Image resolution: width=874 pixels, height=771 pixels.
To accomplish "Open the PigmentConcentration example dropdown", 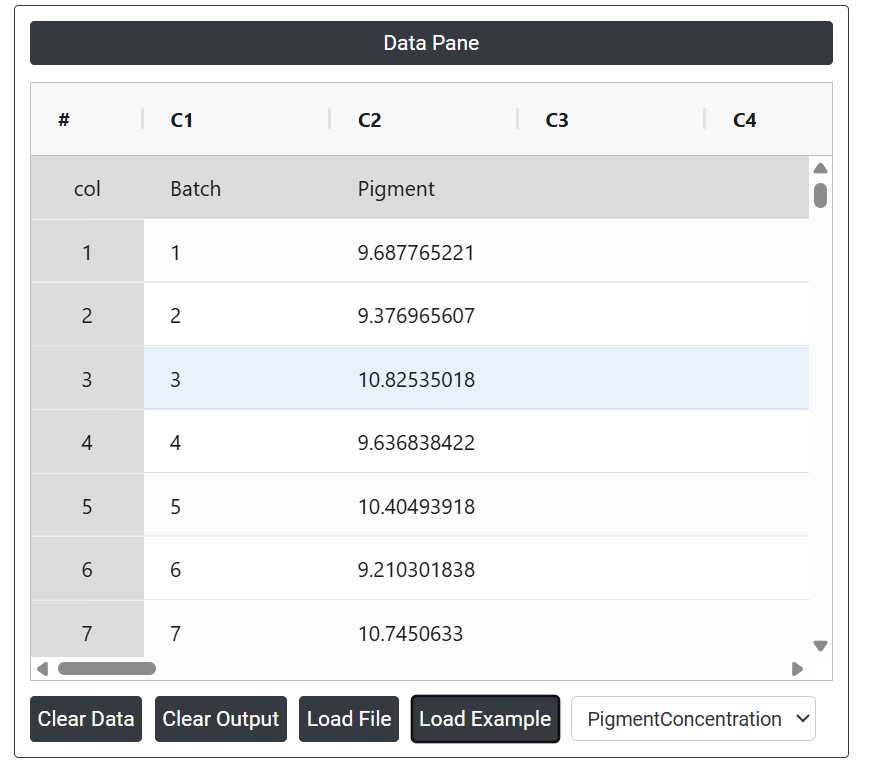I will point(693,719).
